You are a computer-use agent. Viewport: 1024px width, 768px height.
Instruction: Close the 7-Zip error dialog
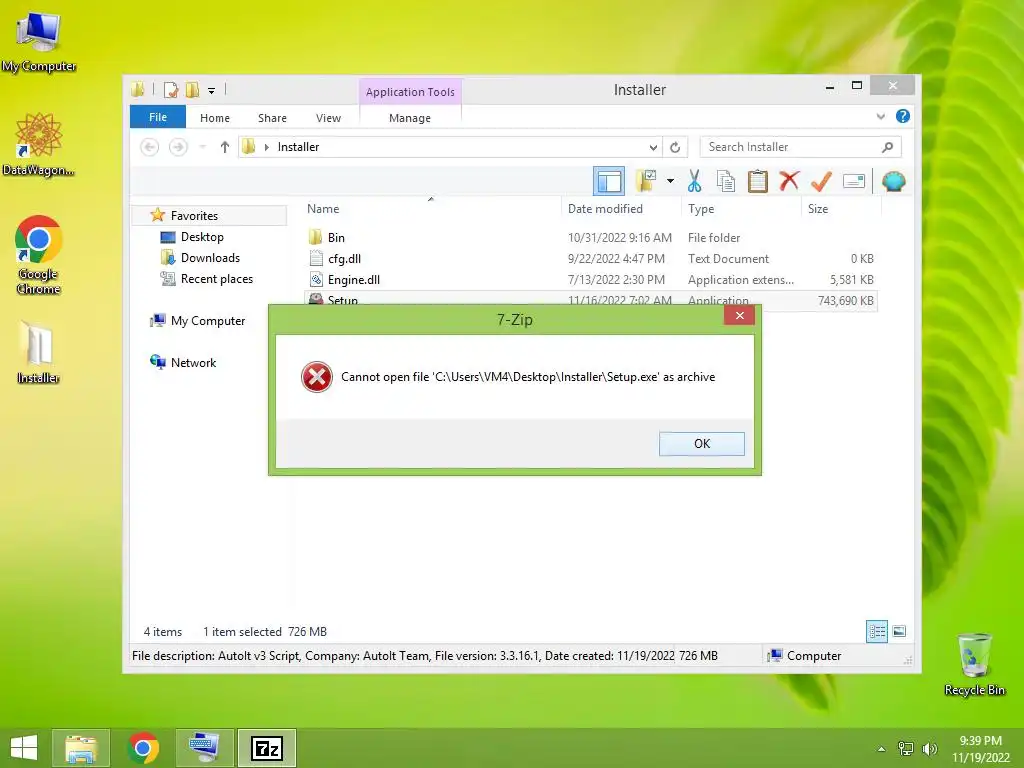[x=739, y=315]
